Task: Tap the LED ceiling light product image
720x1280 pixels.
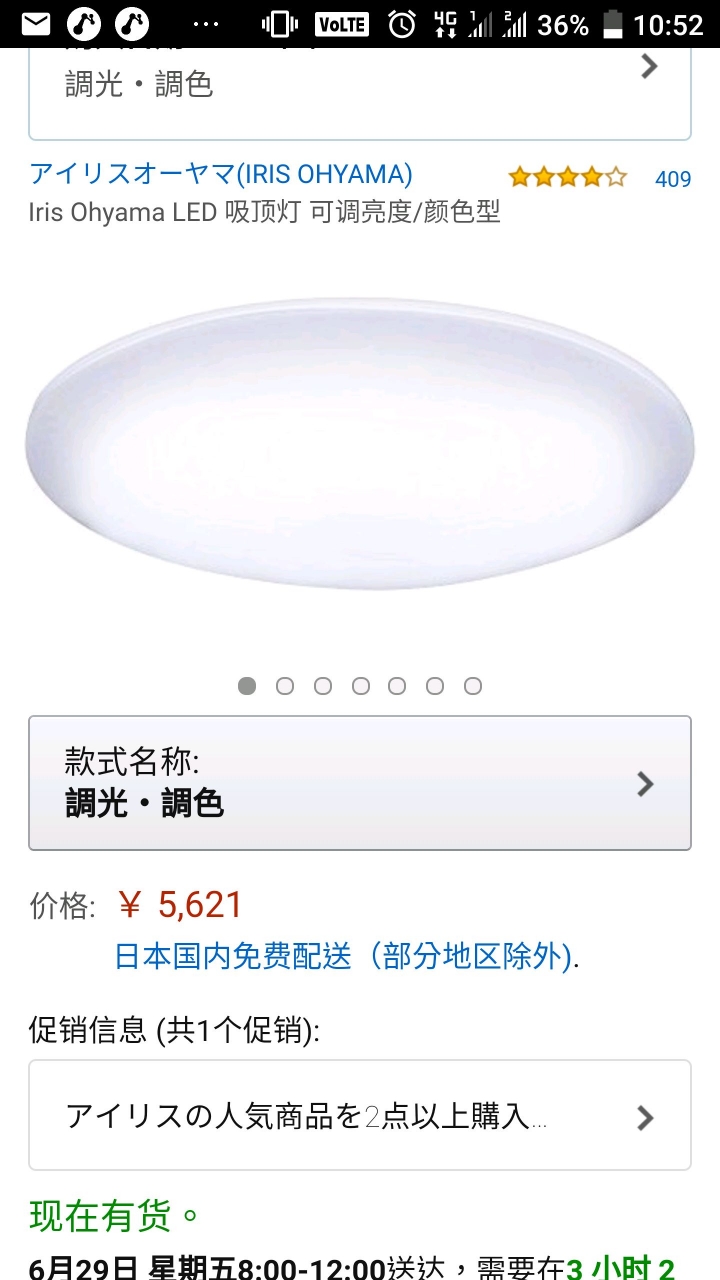Action: point(360,443)
